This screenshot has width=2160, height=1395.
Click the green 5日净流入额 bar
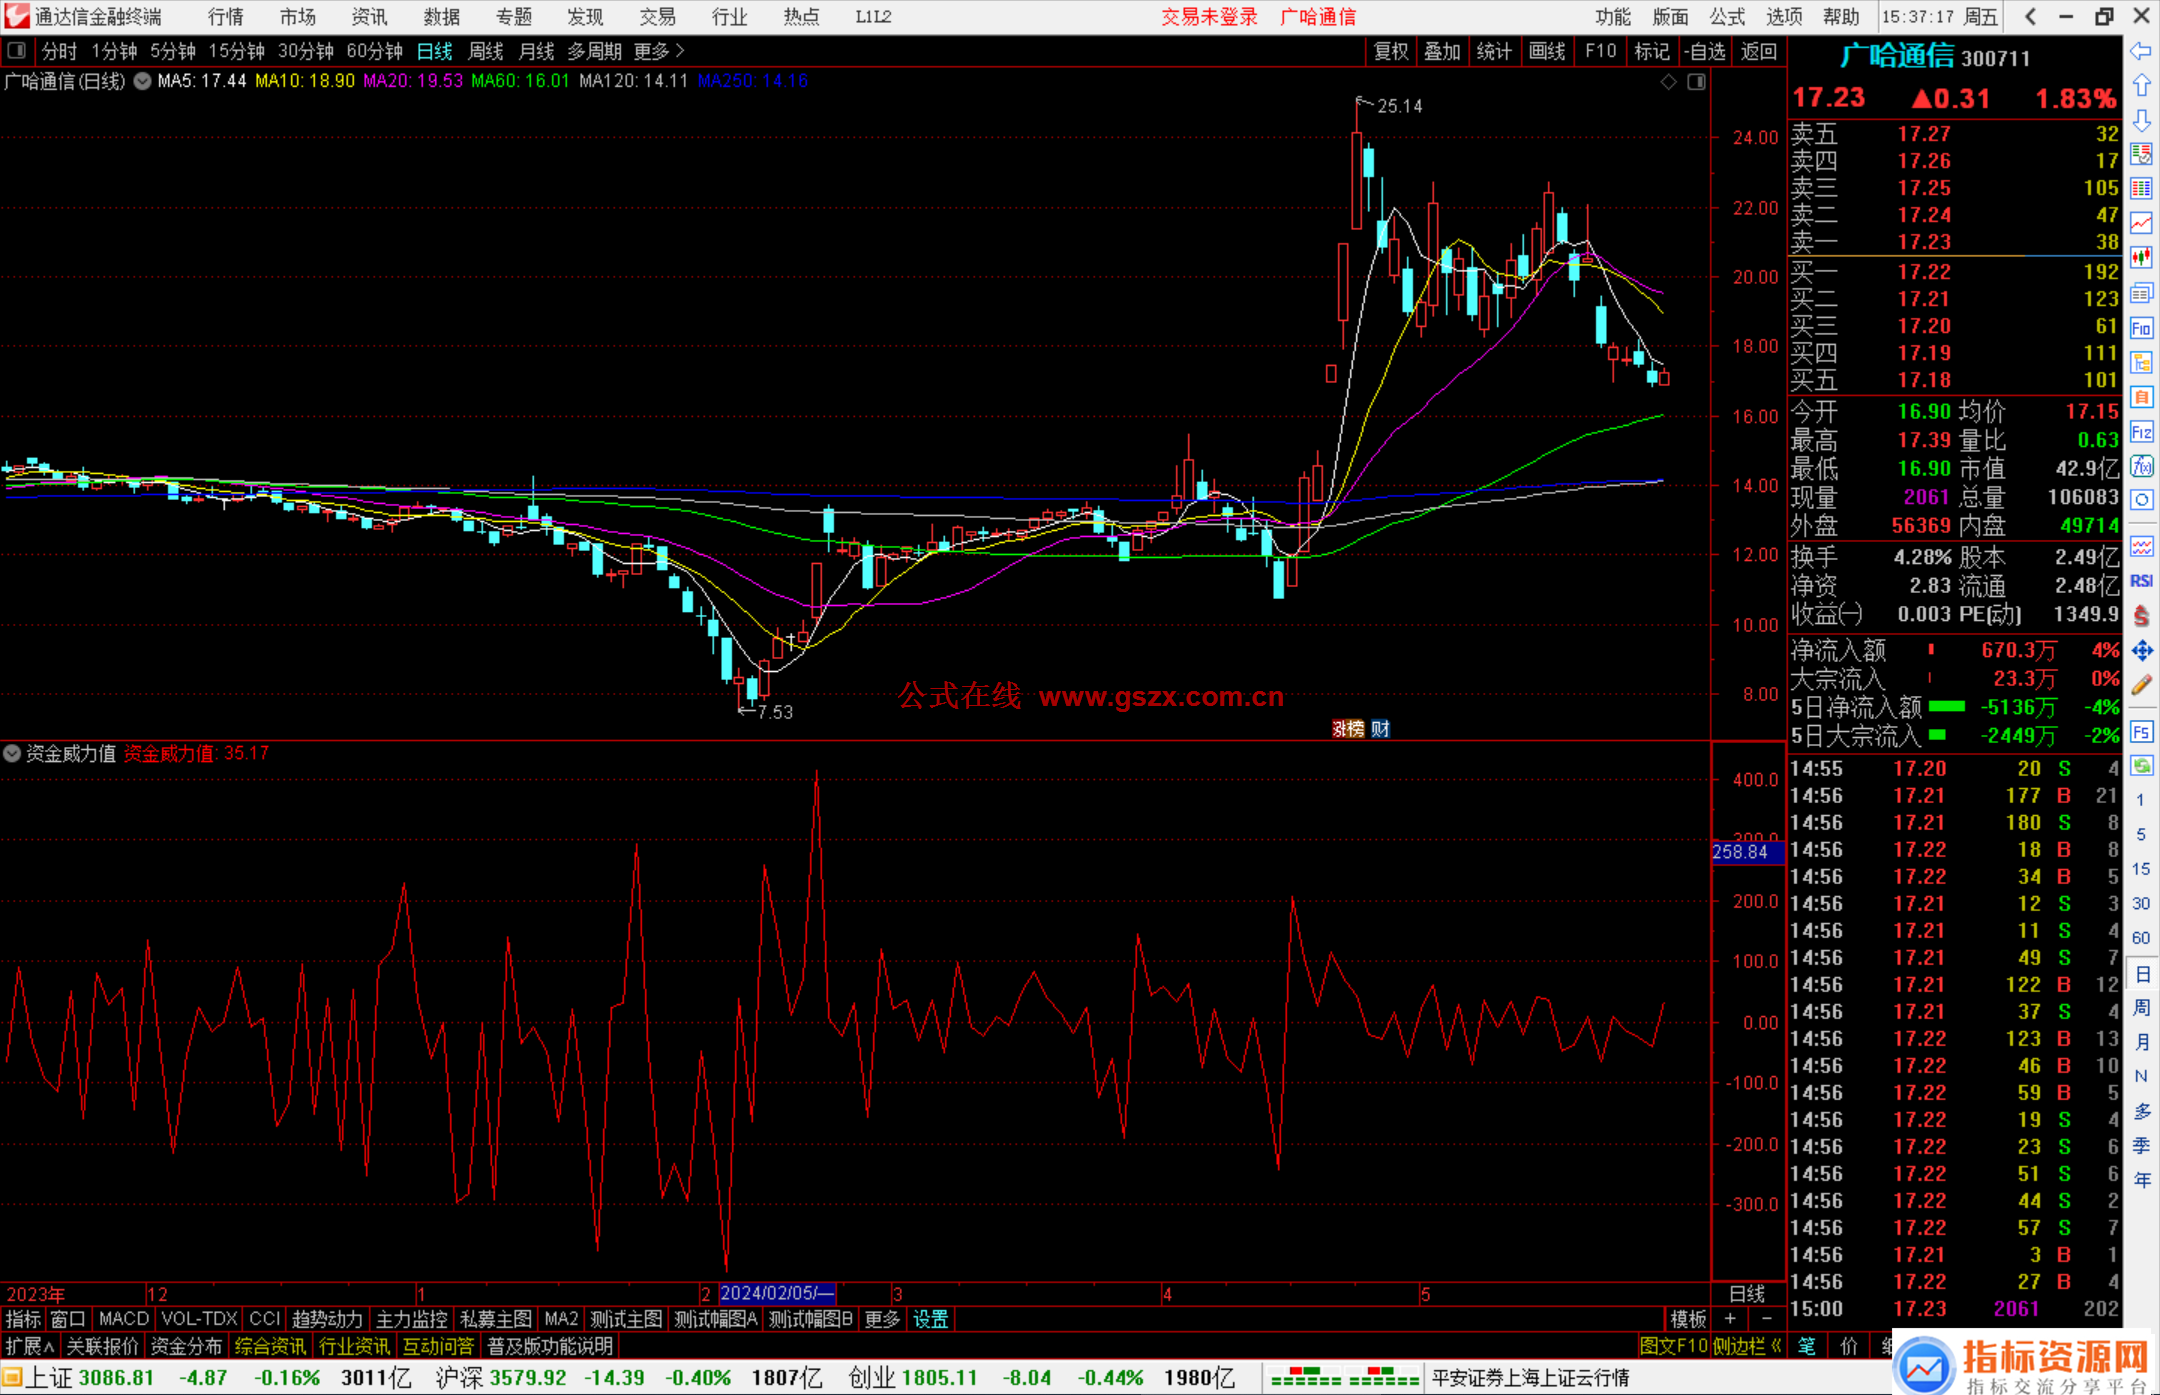click(1947, 707)
